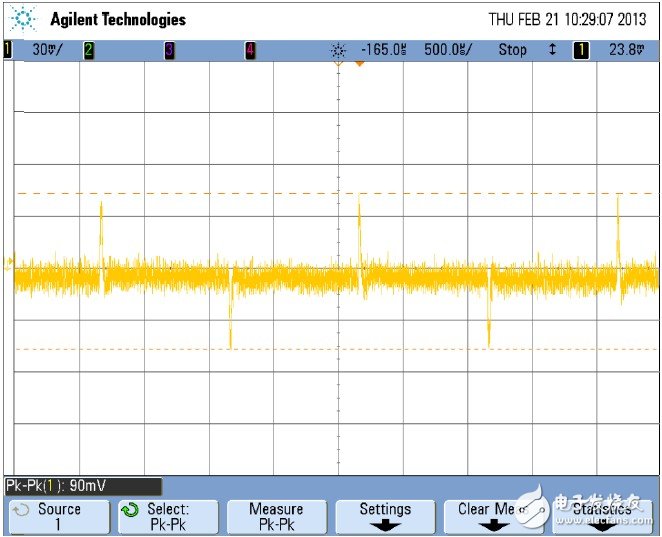662x537 pixels.
Task: Click the channel 1 ground level marker
Action: [x=10, y=264]
